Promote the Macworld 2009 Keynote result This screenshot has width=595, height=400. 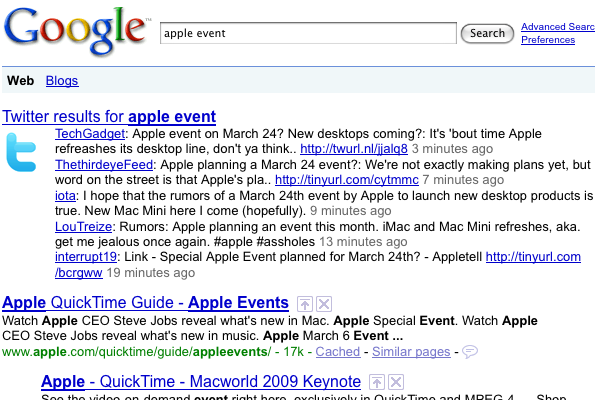377,382
